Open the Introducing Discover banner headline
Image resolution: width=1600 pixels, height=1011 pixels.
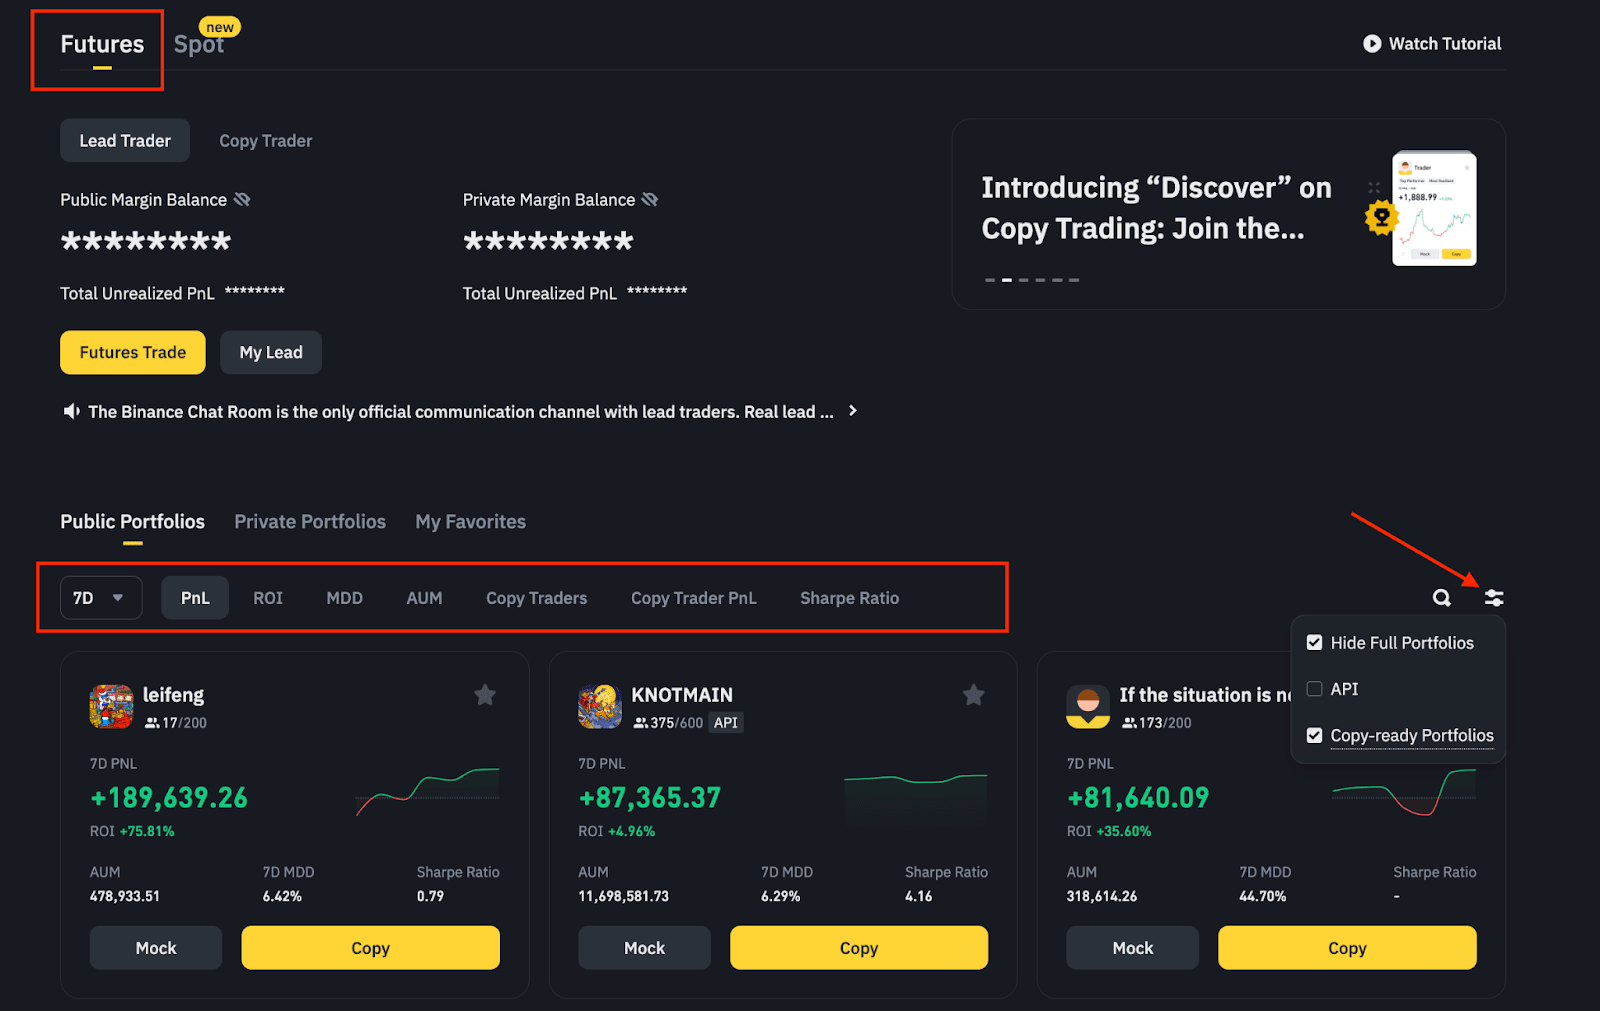click(x=1157, y=208)
